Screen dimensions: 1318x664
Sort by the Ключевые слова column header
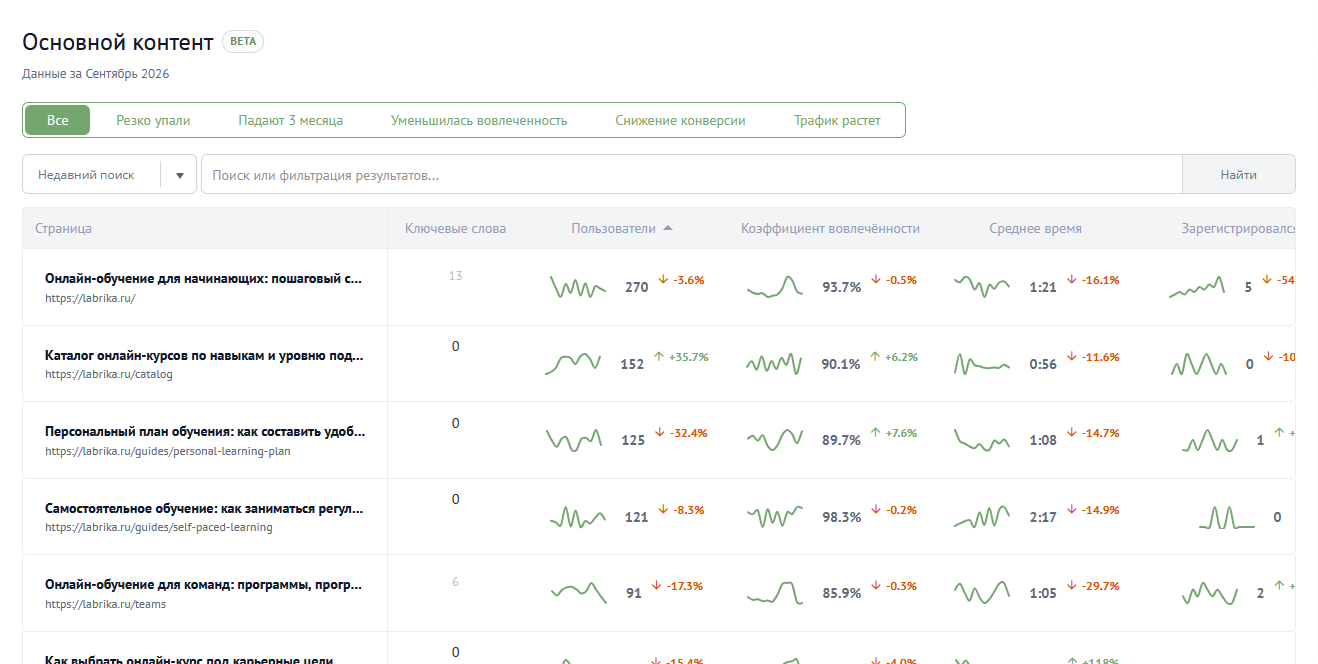455,229
